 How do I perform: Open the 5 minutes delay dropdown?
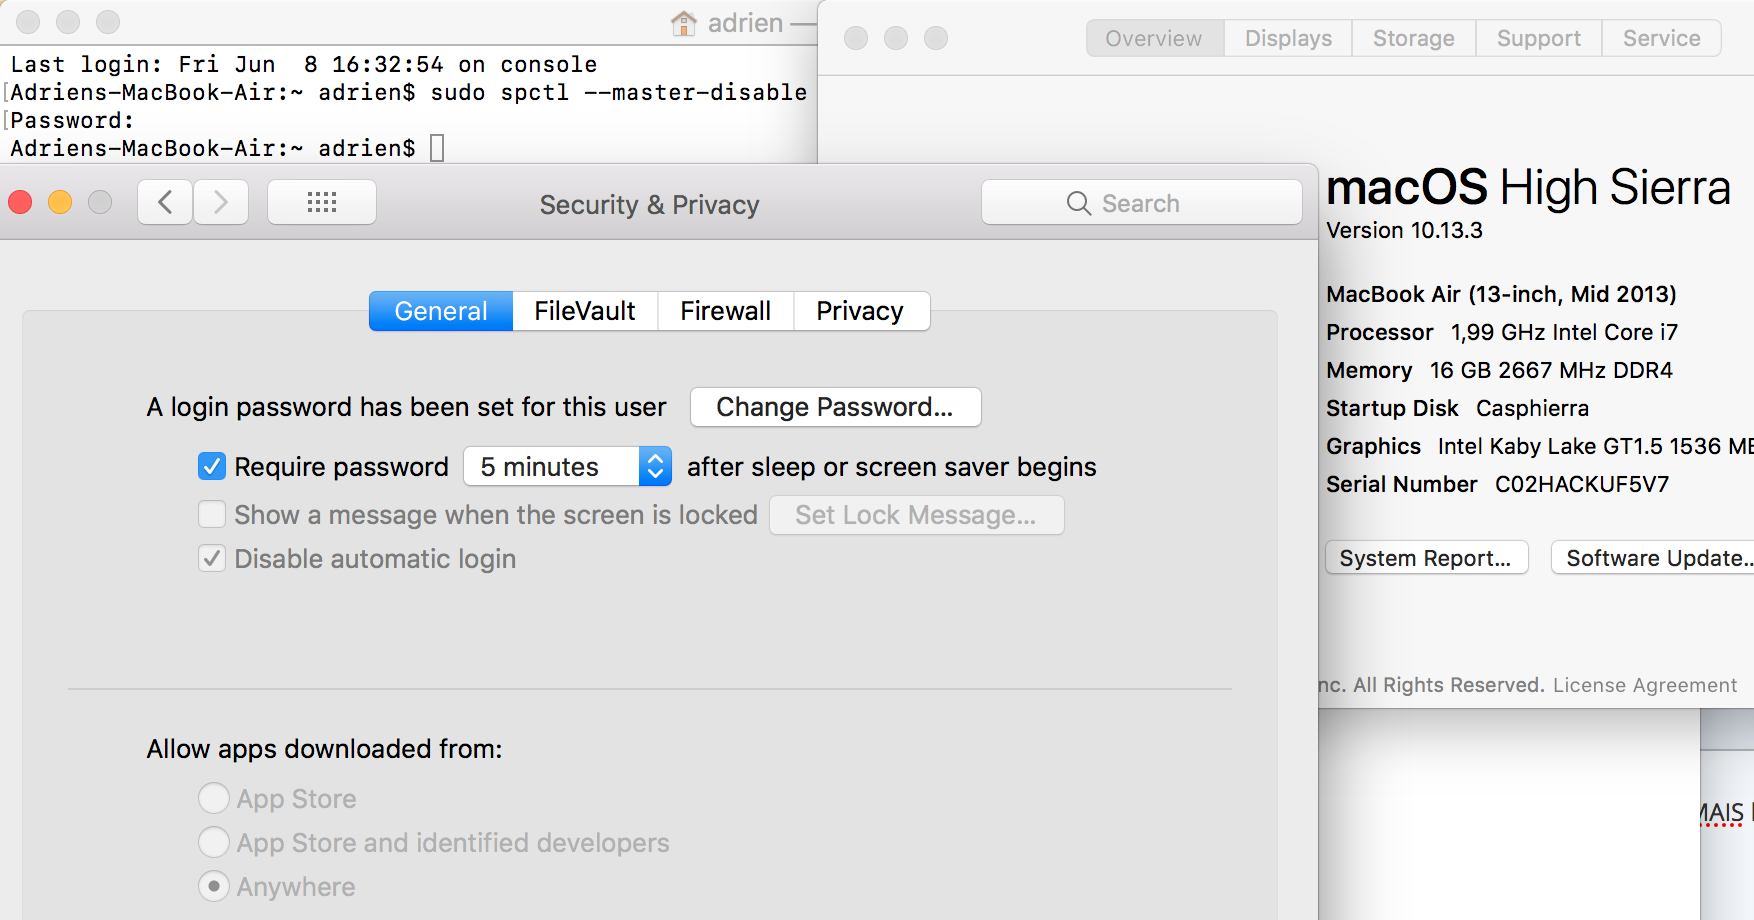click(x=567, y=466)
